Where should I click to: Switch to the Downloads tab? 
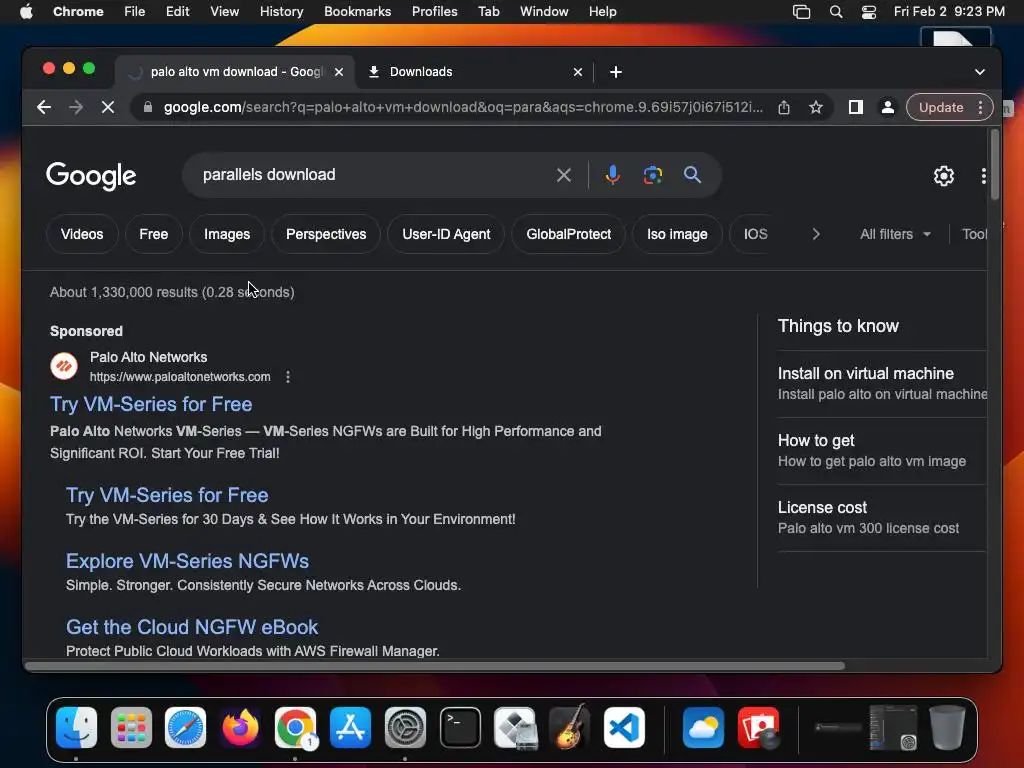click(475, 72)
